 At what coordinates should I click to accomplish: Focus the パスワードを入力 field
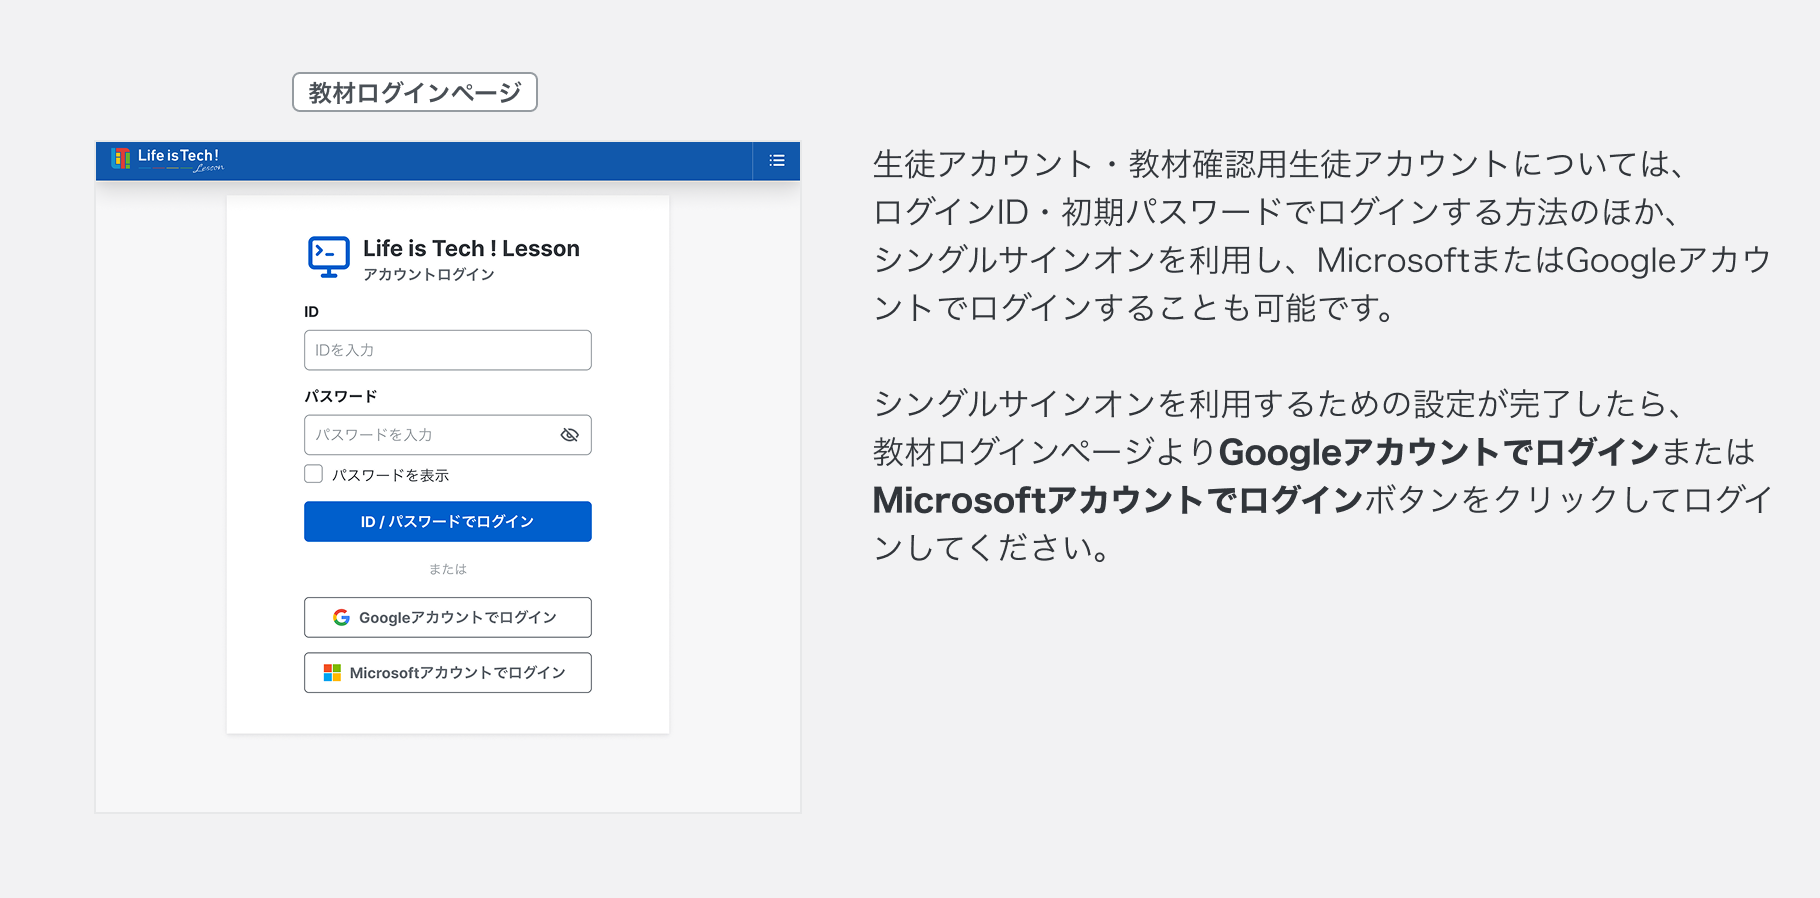tap(448, 435)
